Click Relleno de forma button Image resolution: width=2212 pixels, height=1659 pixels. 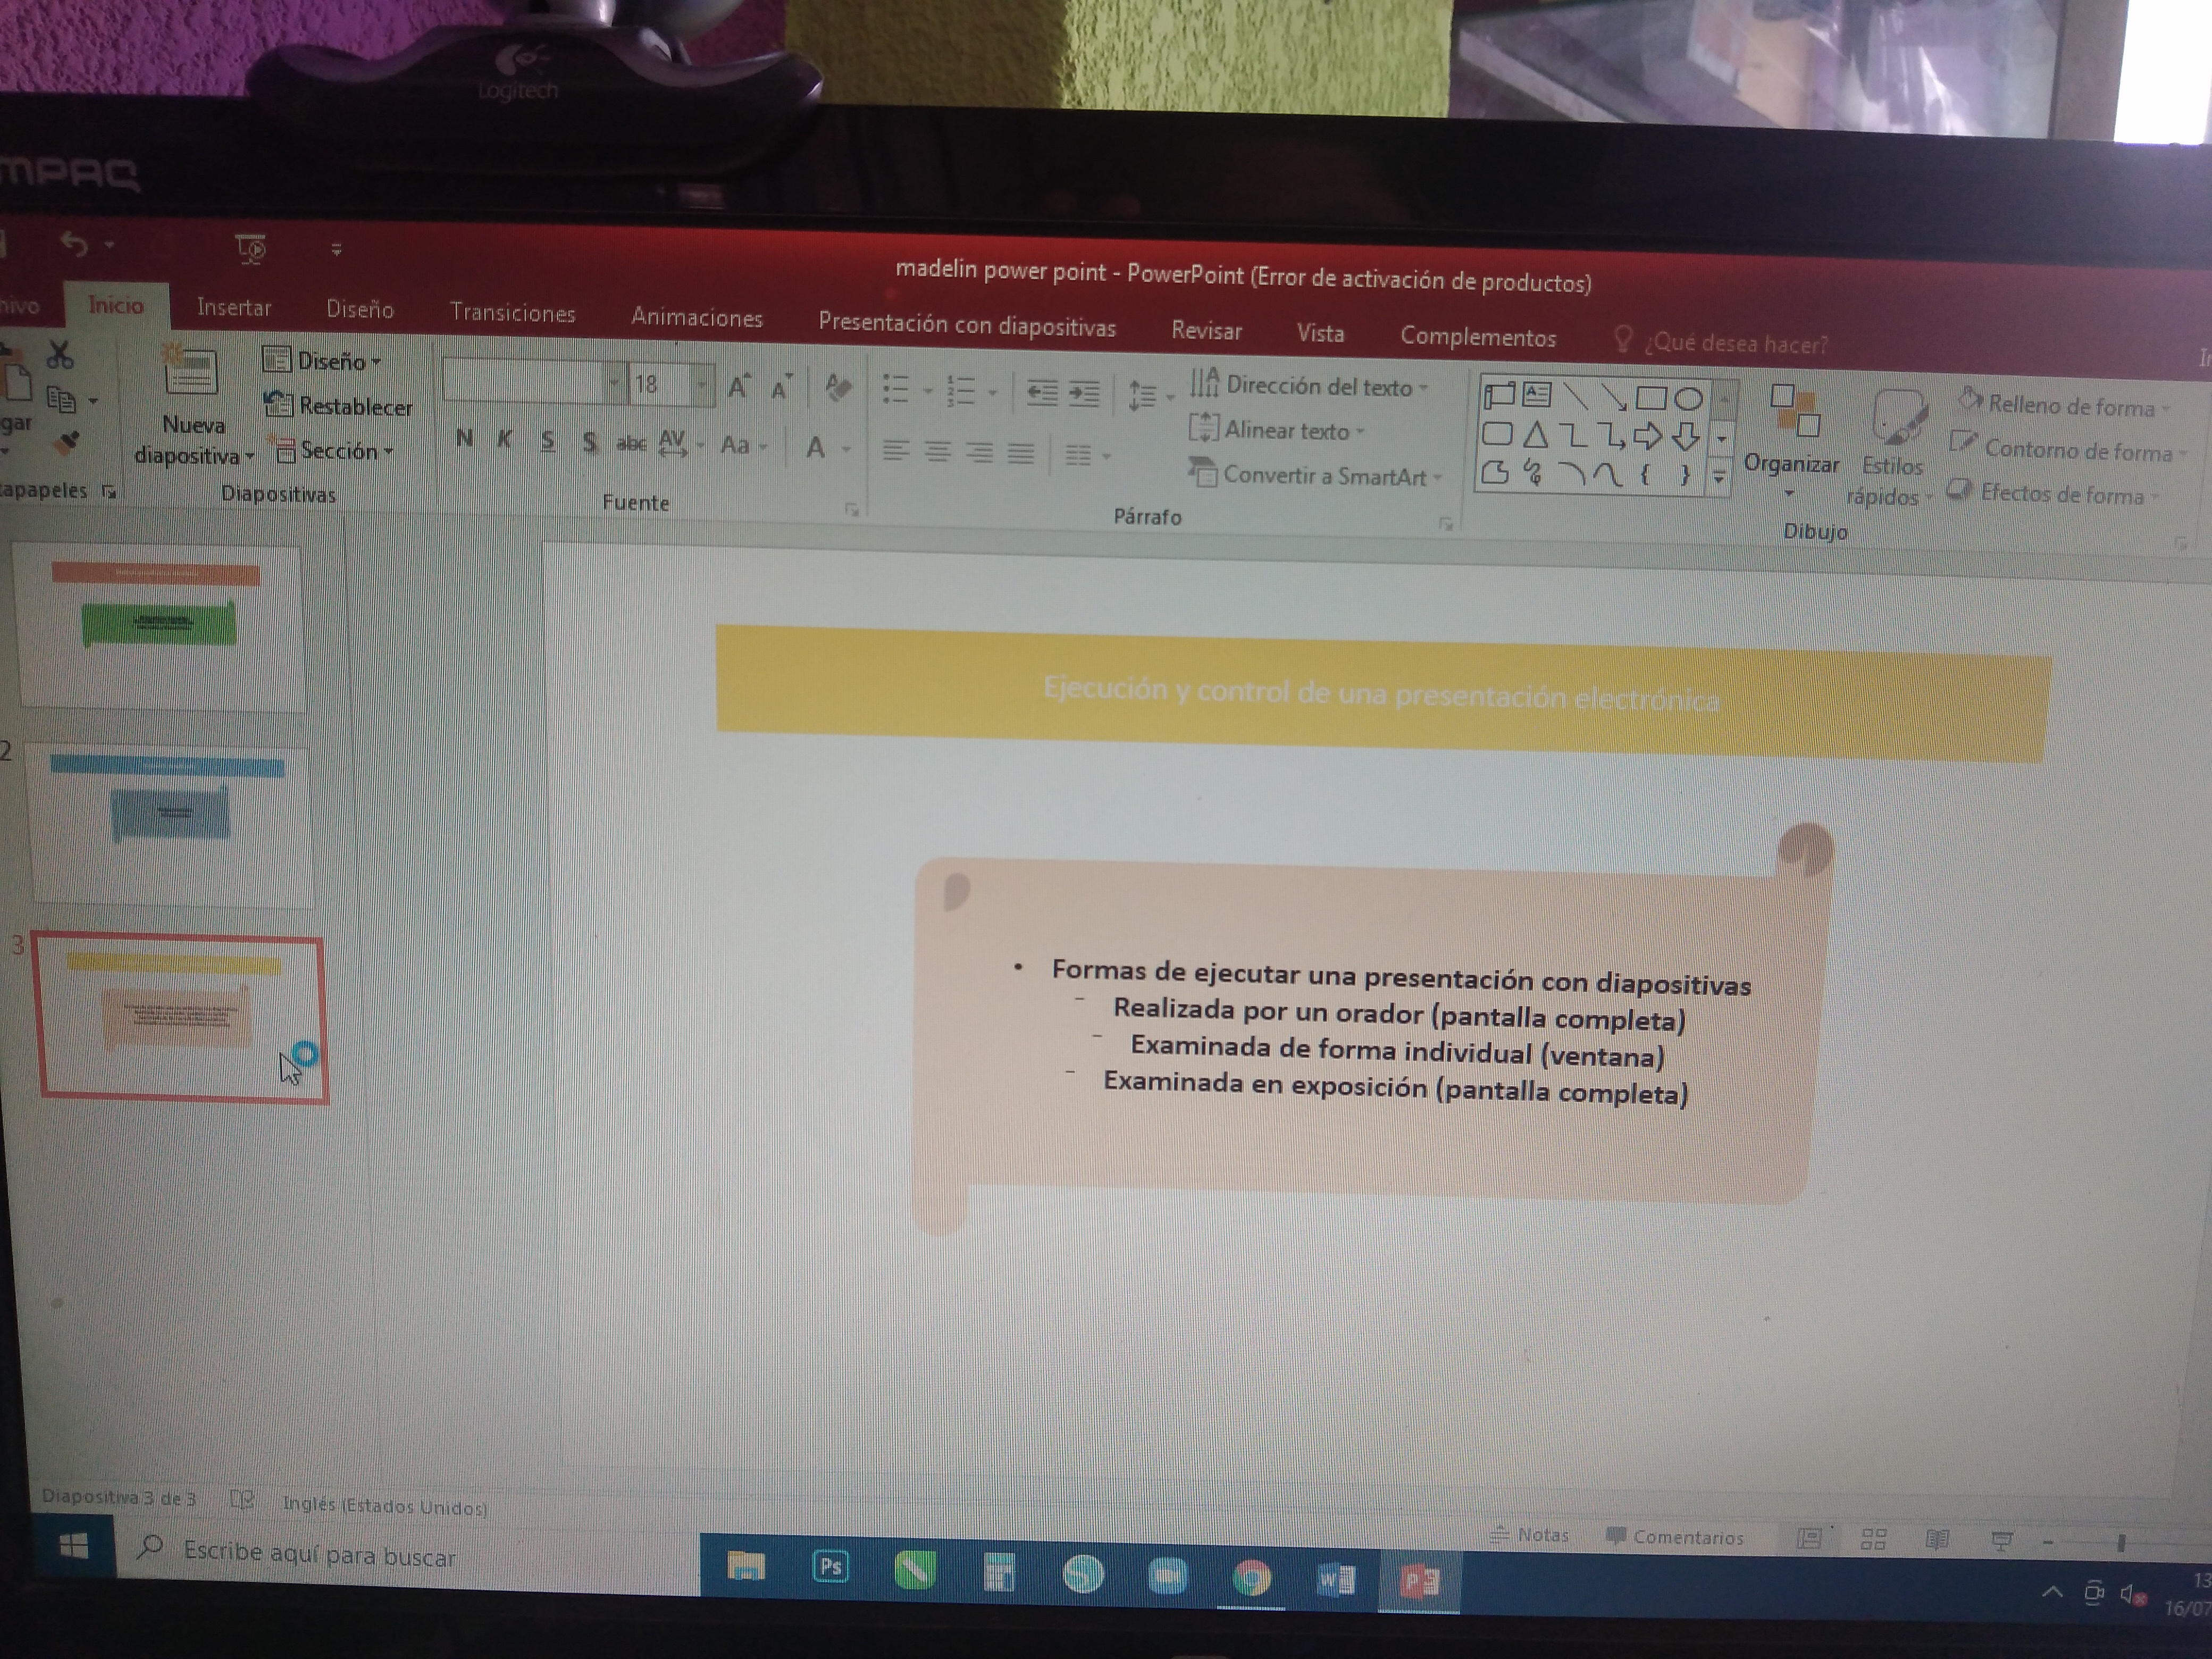[2063, 405]
